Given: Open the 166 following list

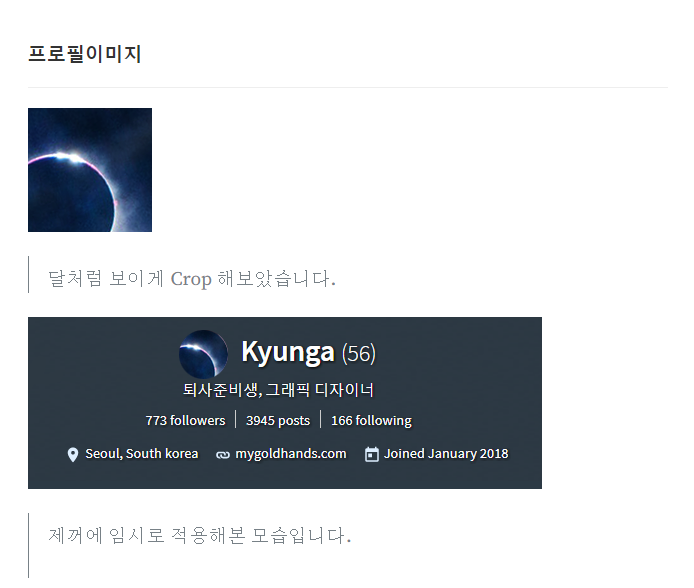Looking at the screenshot, I should click(x=371, y=420).
